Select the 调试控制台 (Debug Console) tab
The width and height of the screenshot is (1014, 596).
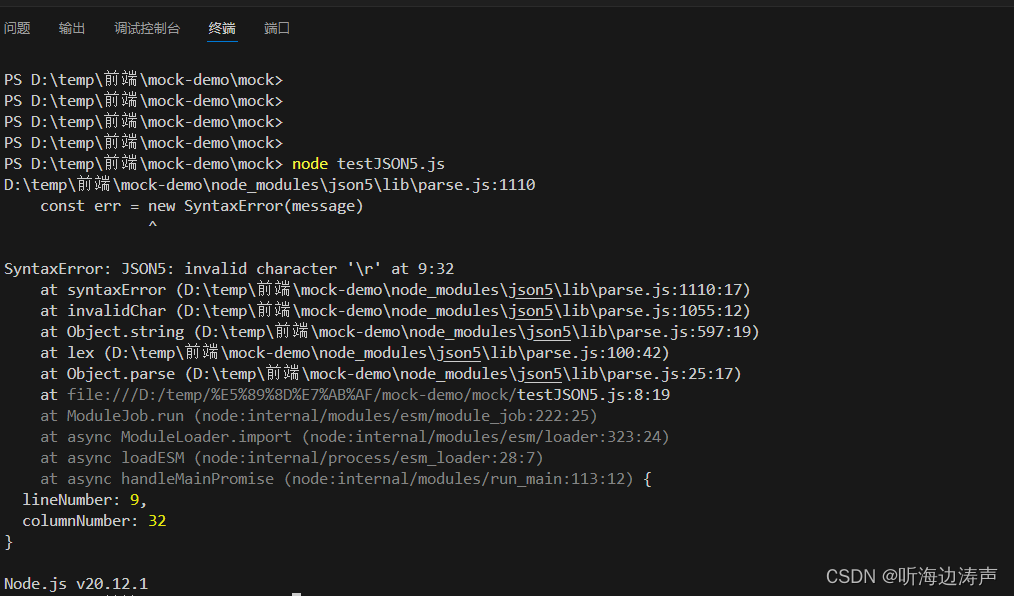[147, 28]
